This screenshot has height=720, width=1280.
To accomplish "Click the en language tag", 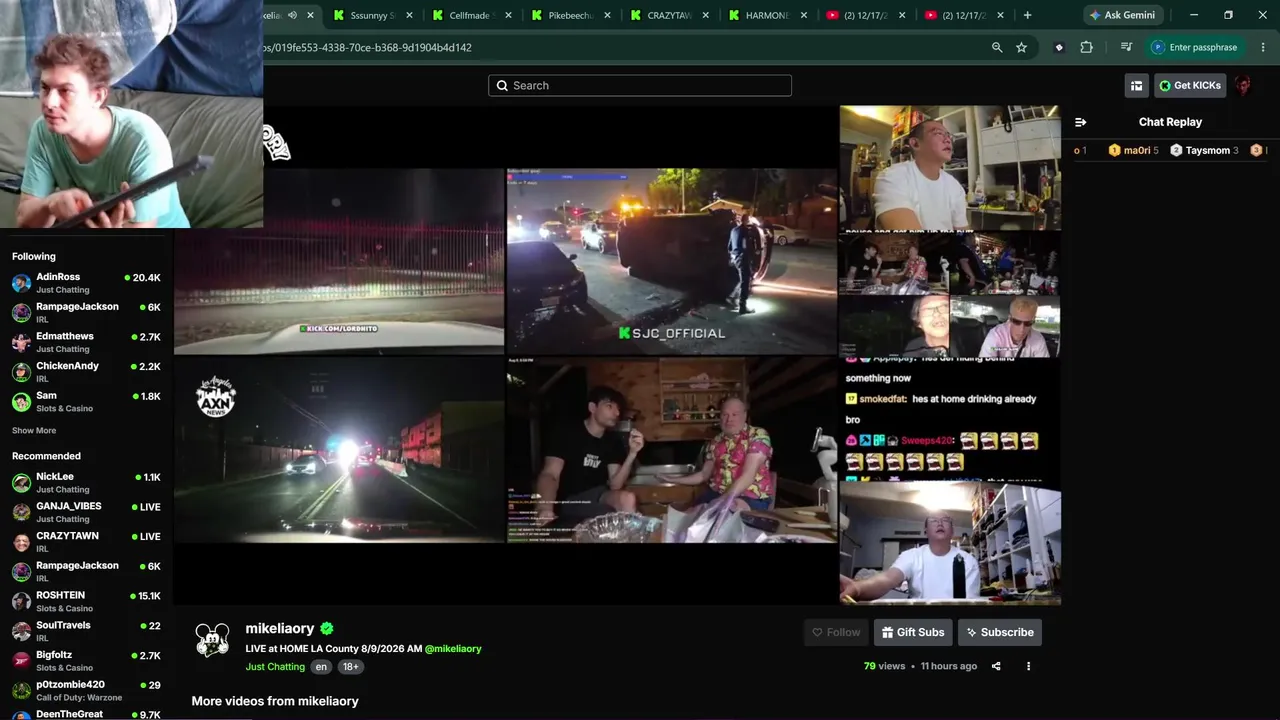I will pyautogui.click(x=321, y=667).
